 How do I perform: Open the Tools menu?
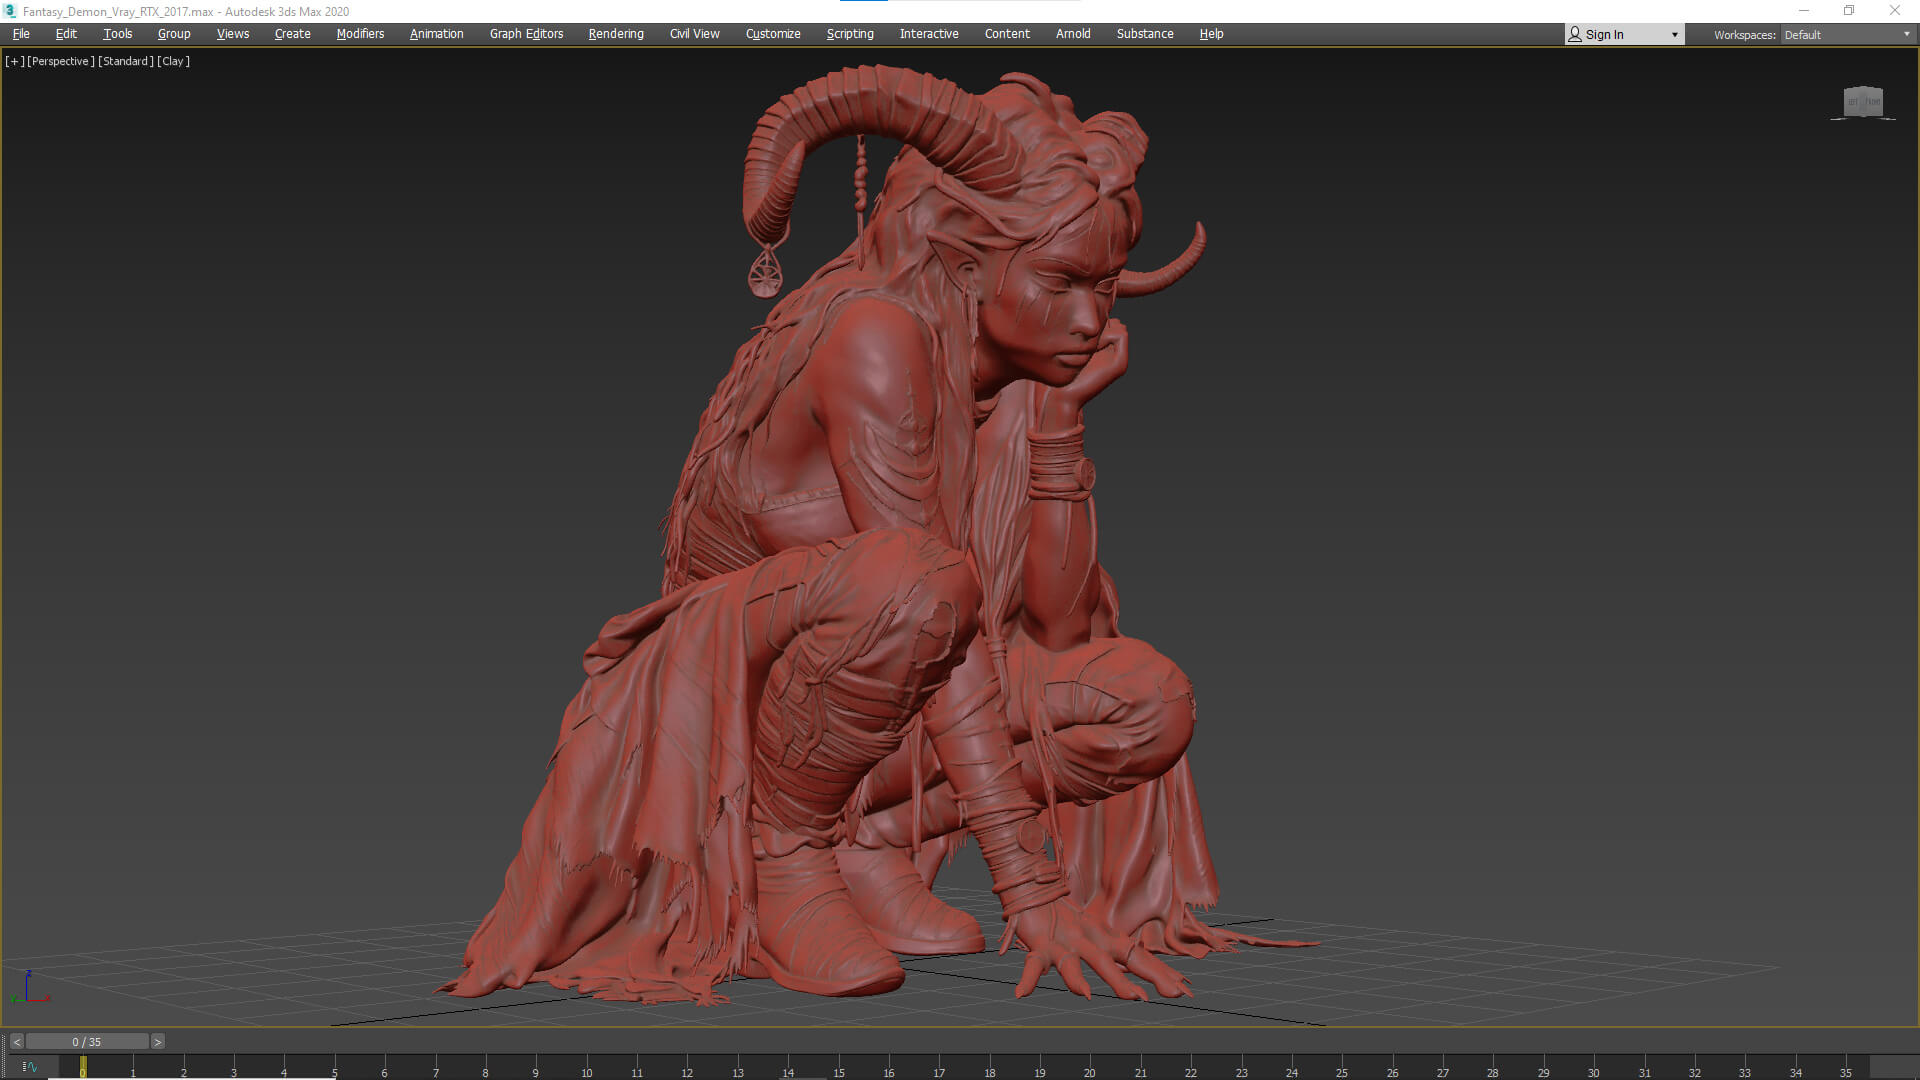117,34
